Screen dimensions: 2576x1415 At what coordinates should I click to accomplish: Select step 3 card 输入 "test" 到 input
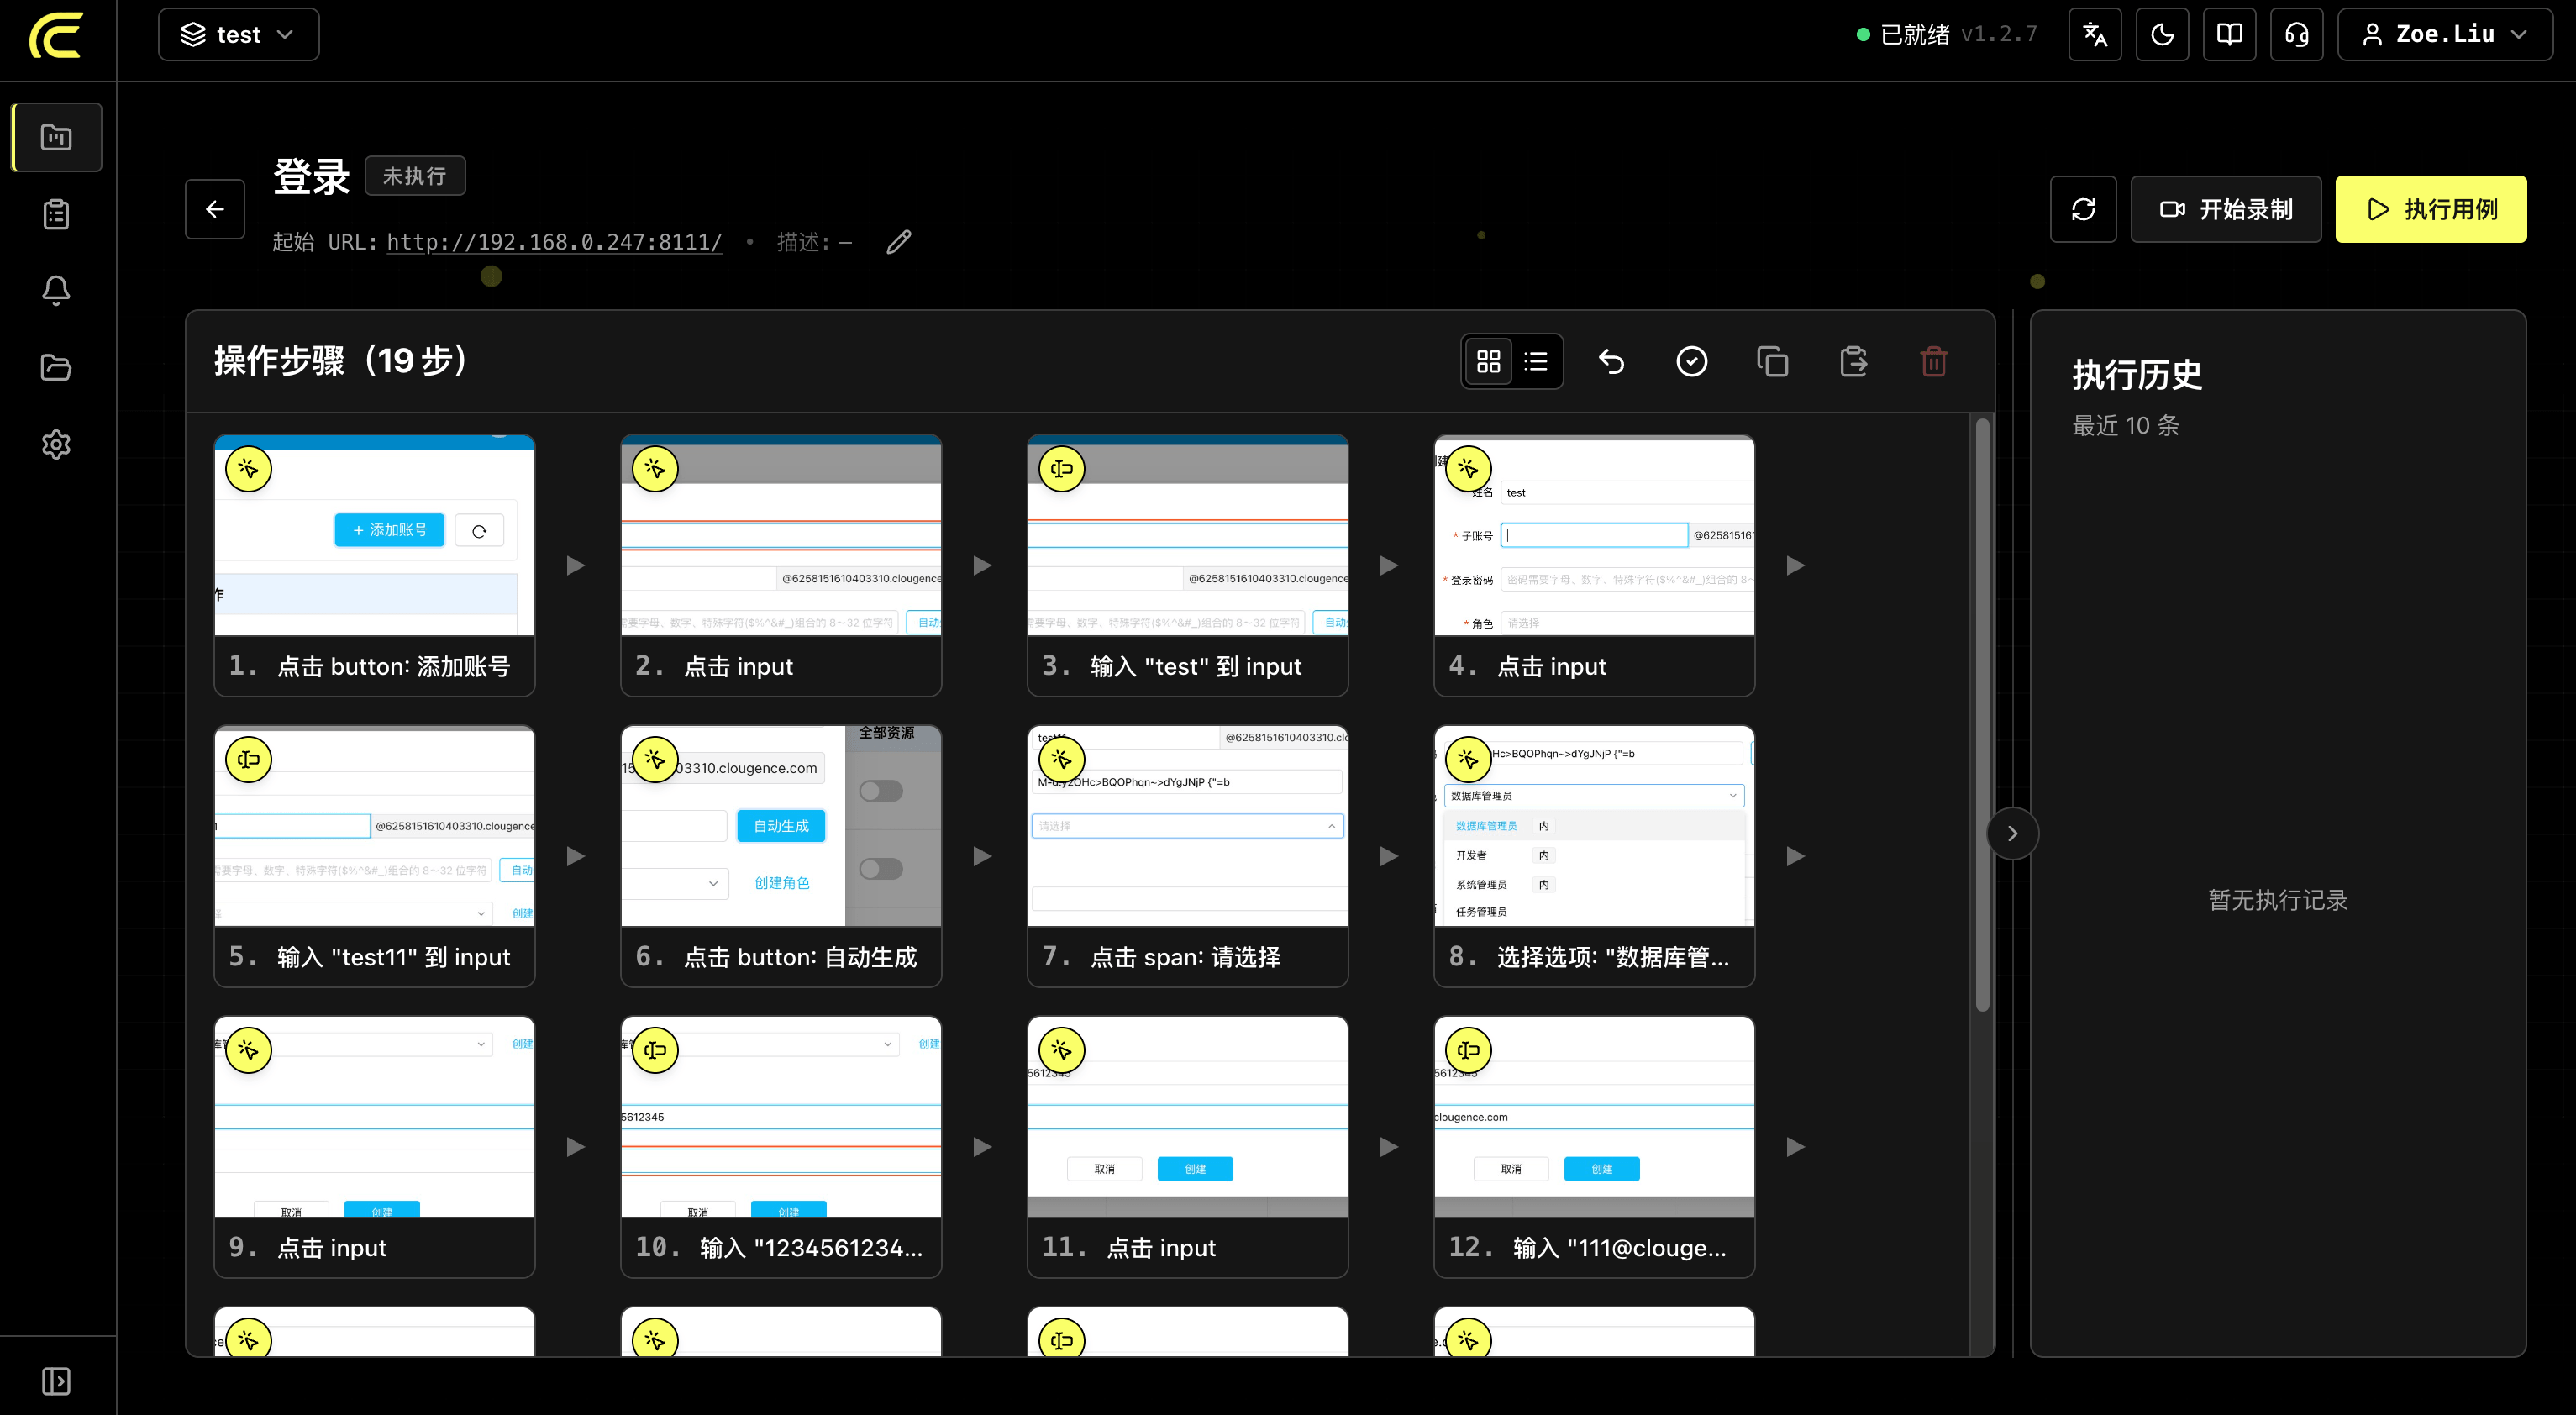1188,565
